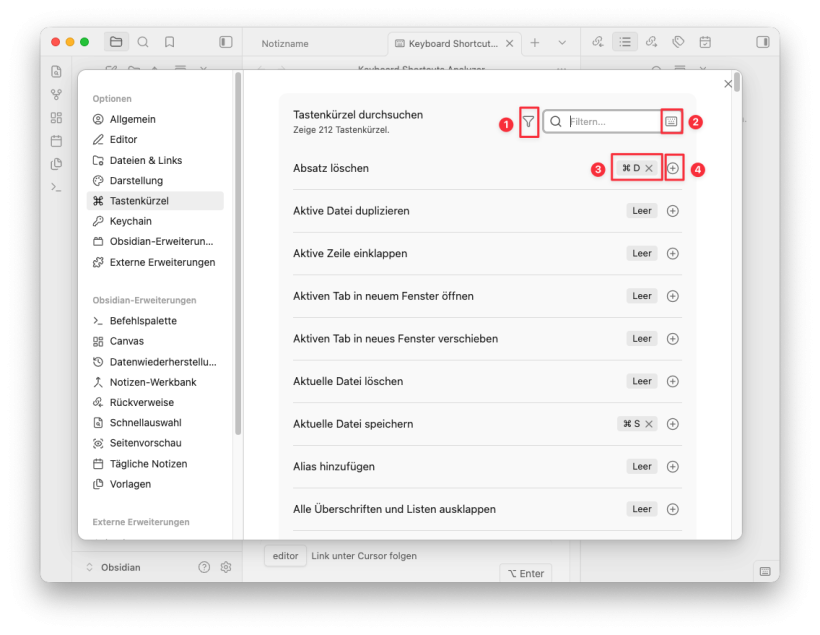Open the graph view icon in the left ribbon
The width and height of the screenshot is (820, 635).
(x=56, y=94)
